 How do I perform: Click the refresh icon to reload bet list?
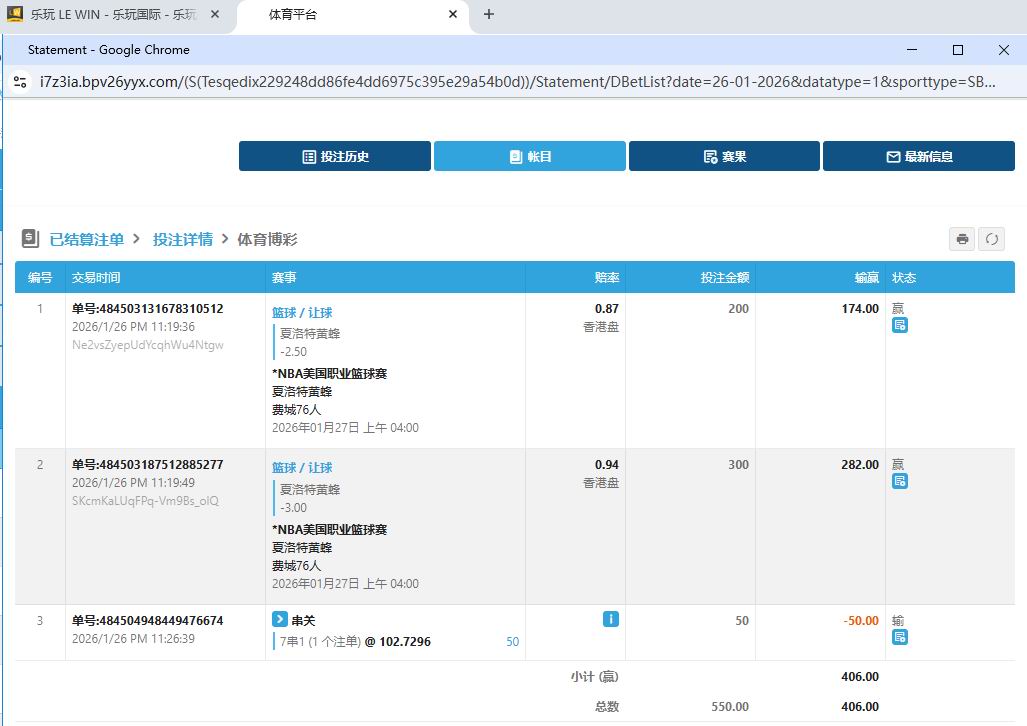[x=991, y=239]
